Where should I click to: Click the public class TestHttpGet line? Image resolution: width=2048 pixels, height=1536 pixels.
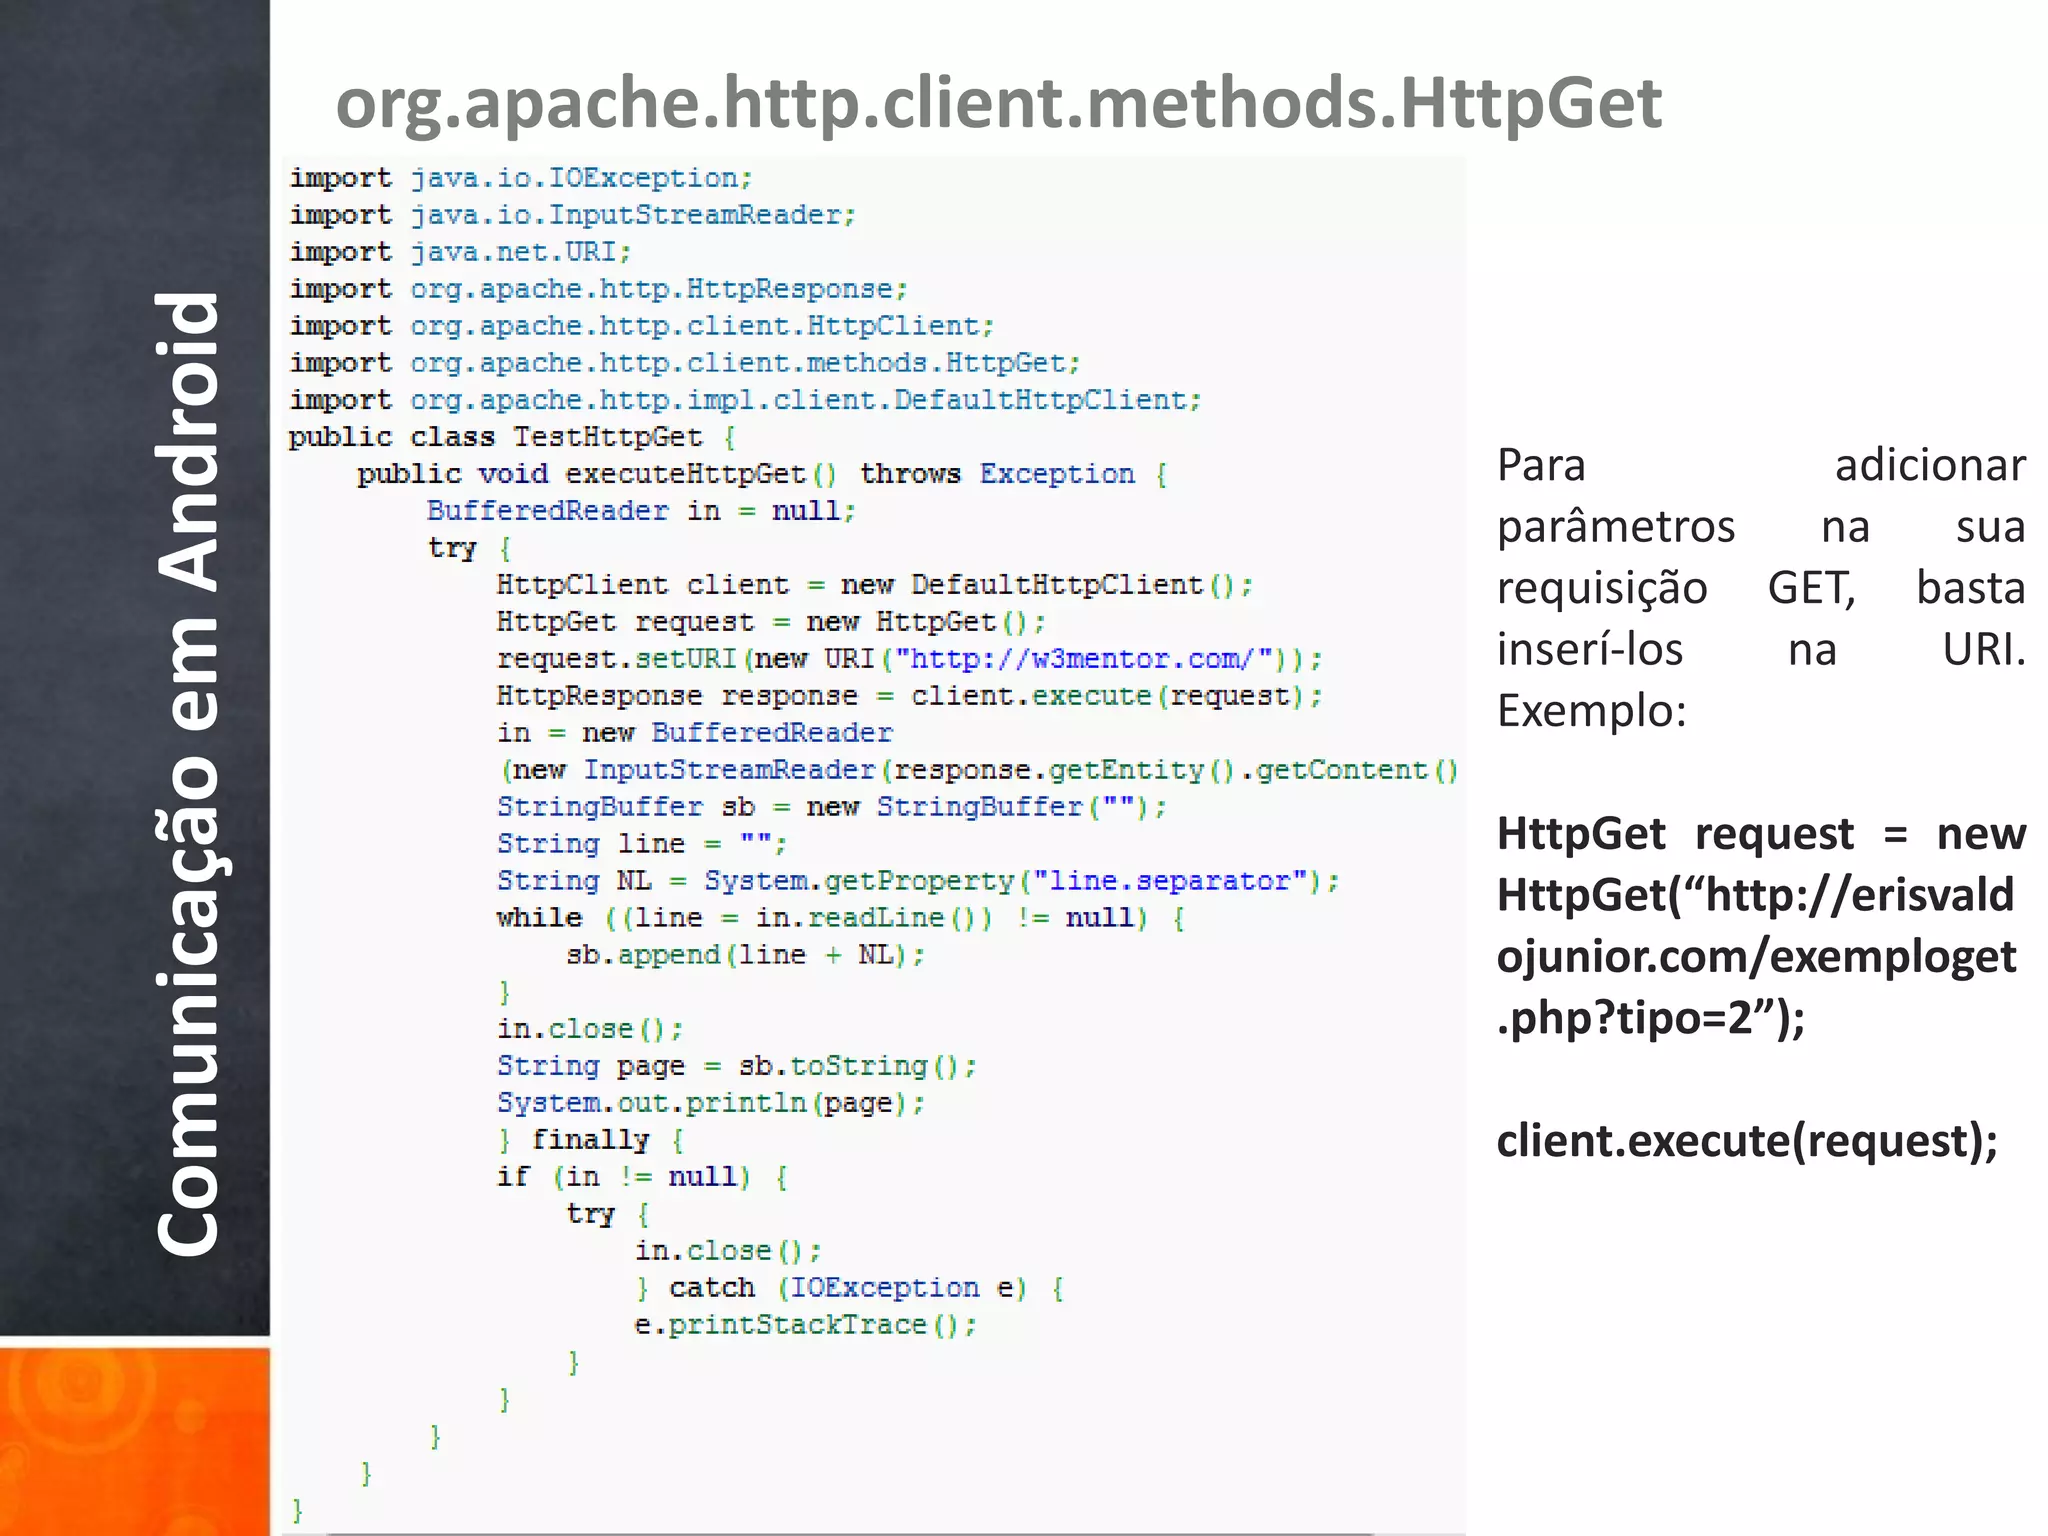pos(513,437)
